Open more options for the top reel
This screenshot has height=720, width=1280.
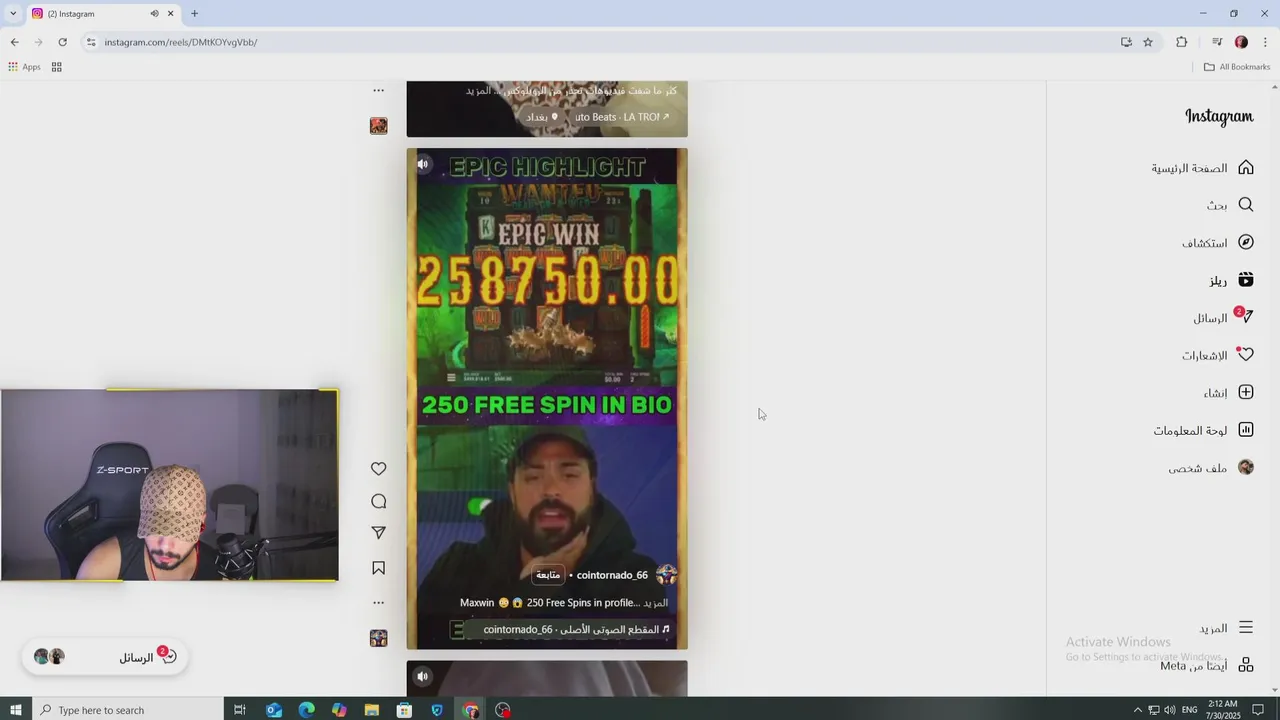click(378, 90)
